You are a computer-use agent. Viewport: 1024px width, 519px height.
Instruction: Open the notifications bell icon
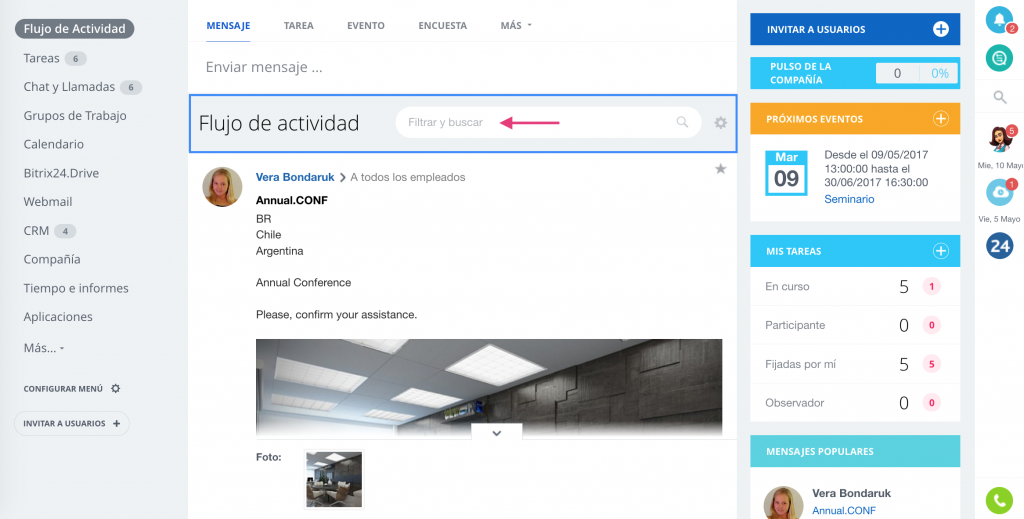[x=999, y=20]
